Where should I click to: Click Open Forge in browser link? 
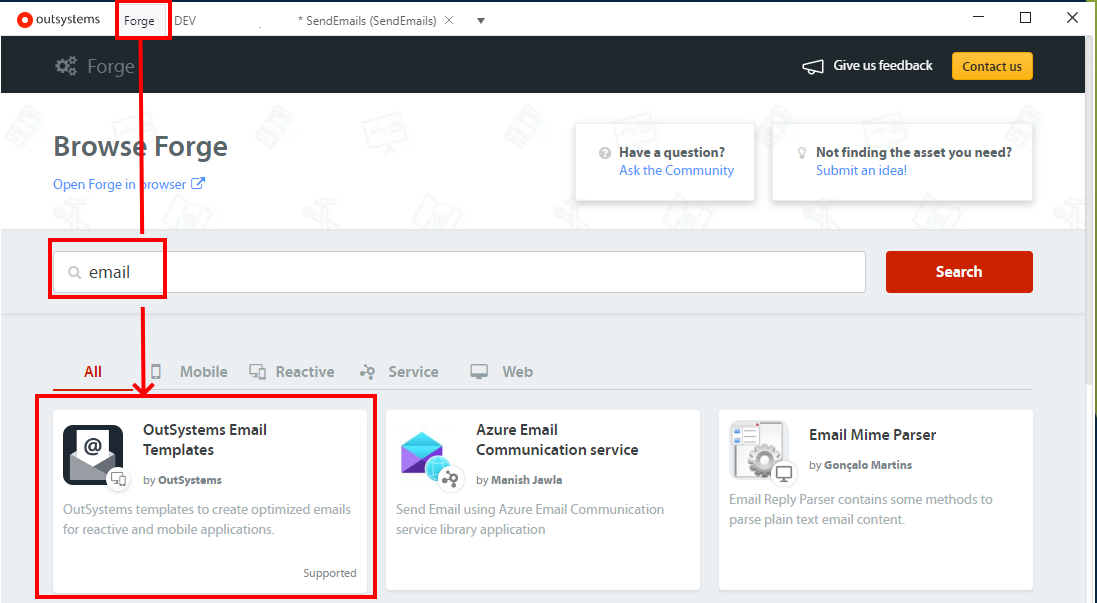[x=120, y=184]
